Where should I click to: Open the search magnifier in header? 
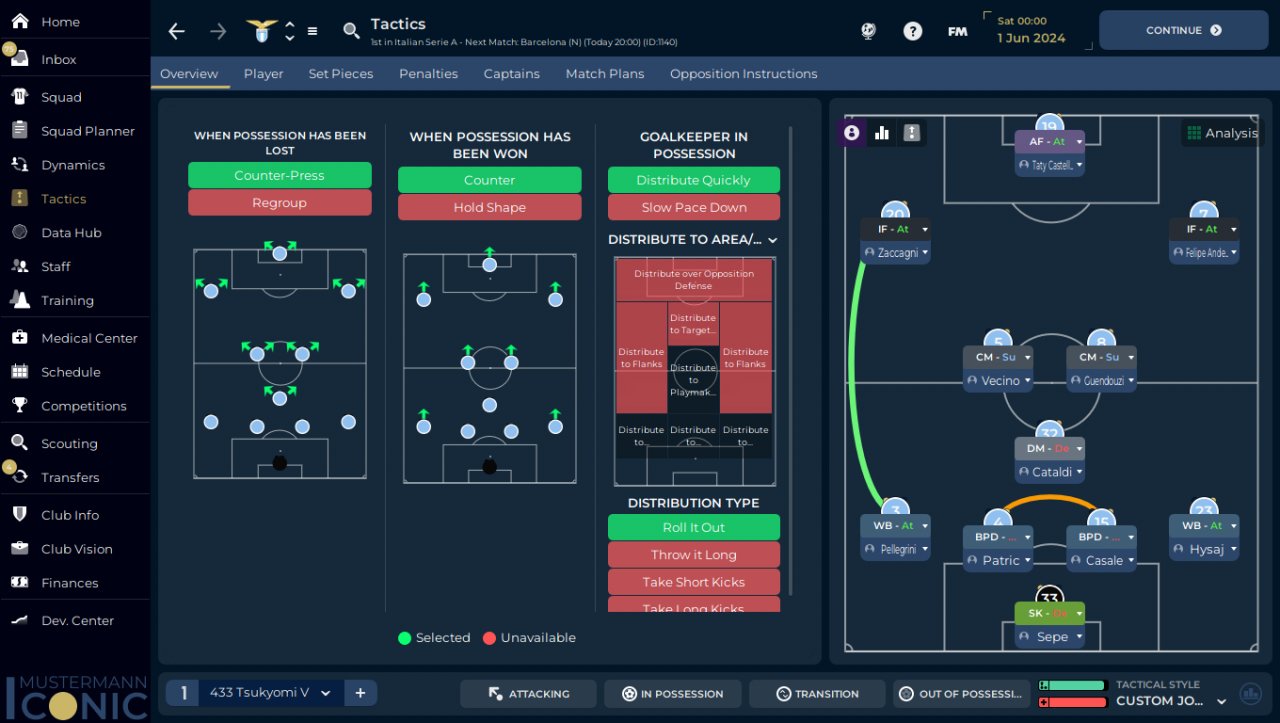click(x=351, y=31)
